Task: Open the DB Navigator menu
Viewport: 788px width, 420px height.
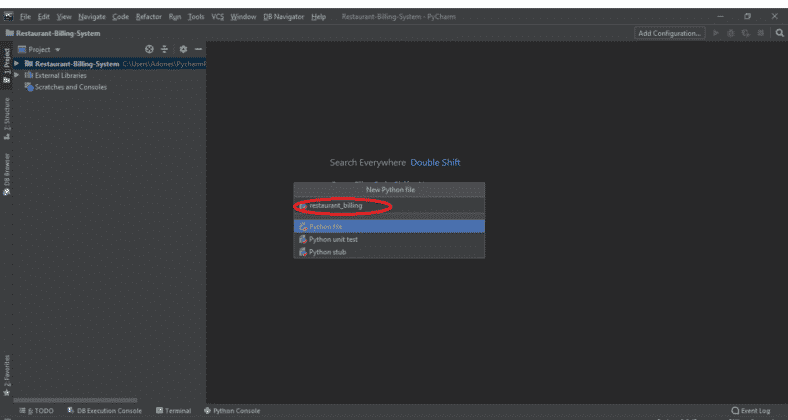Action: (x=283, y=17)
